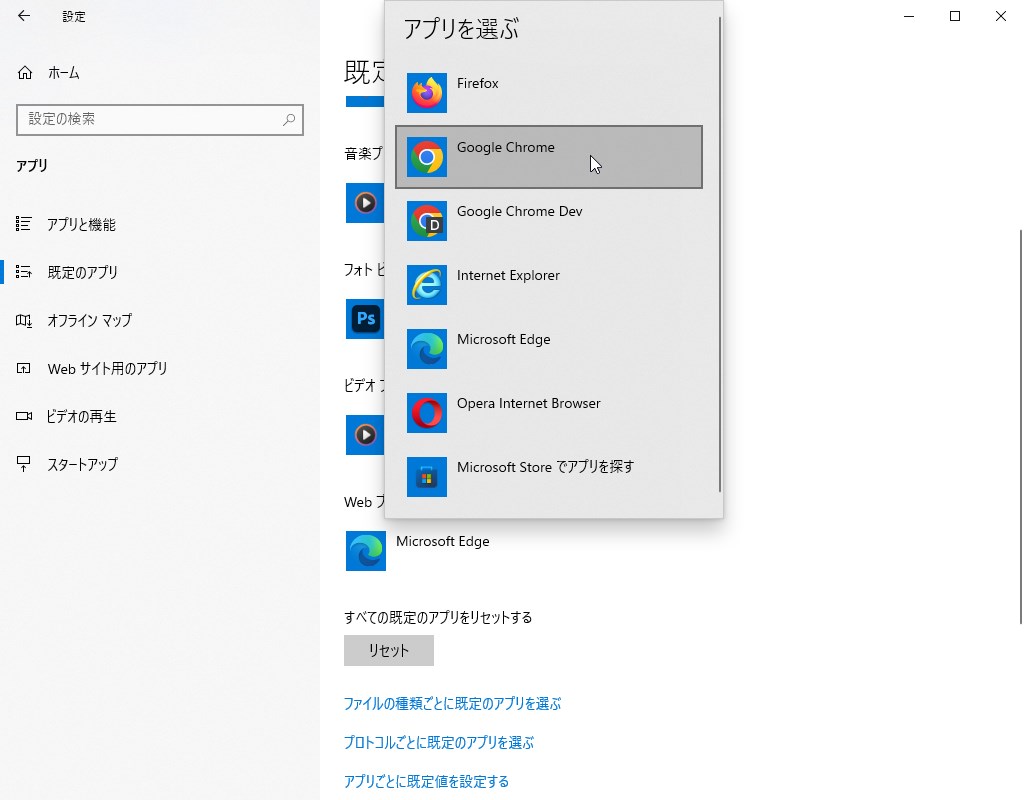Click the current web browser Edge icon

point(366,551)
